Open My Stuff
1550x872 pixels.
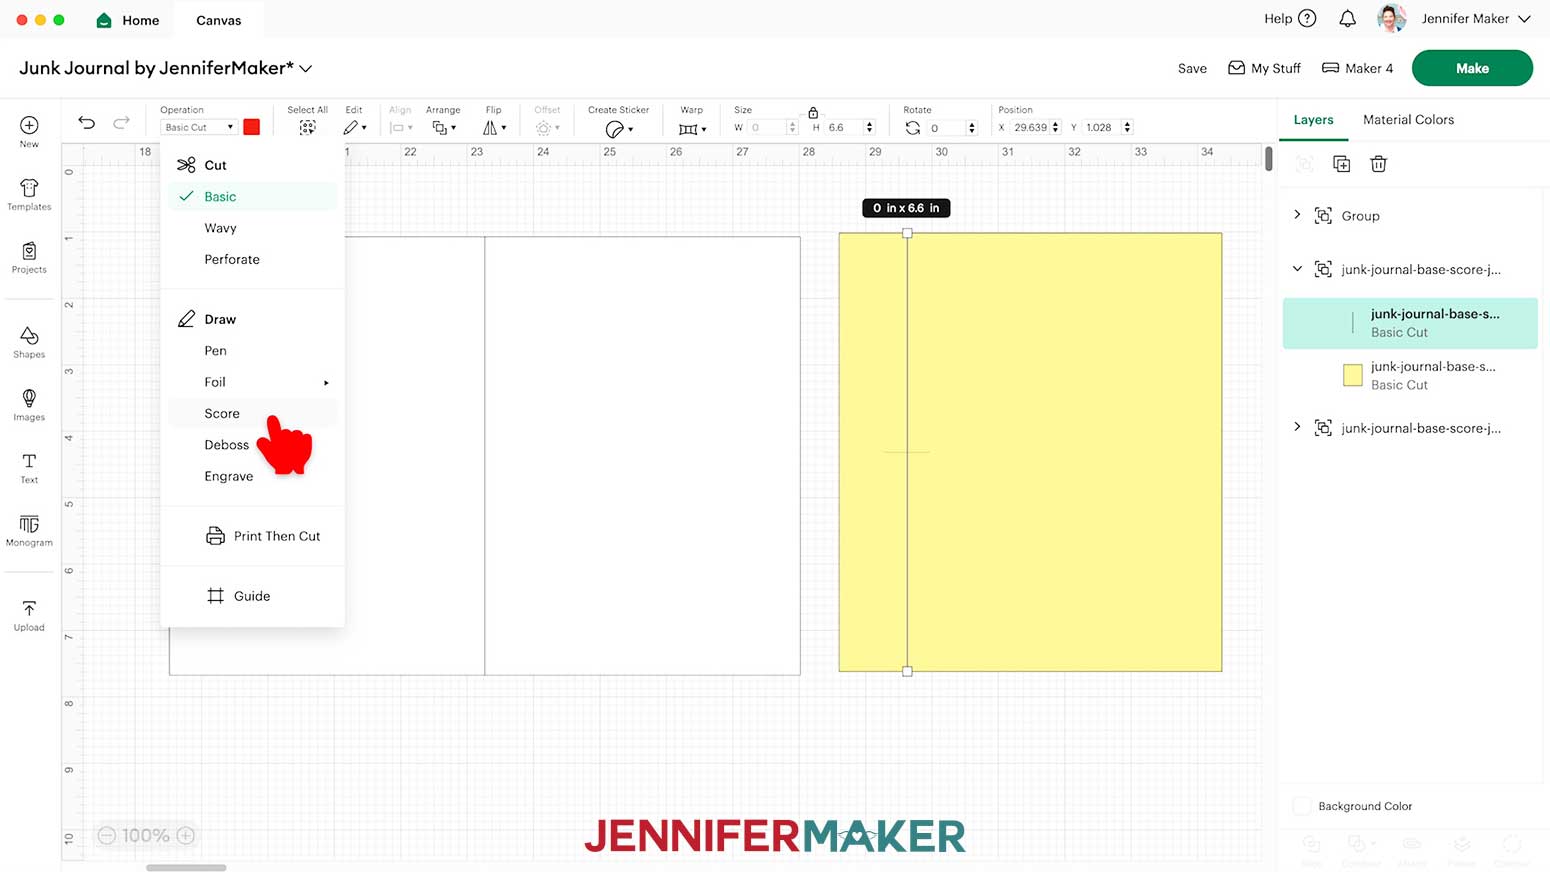tap(1264, 68)
